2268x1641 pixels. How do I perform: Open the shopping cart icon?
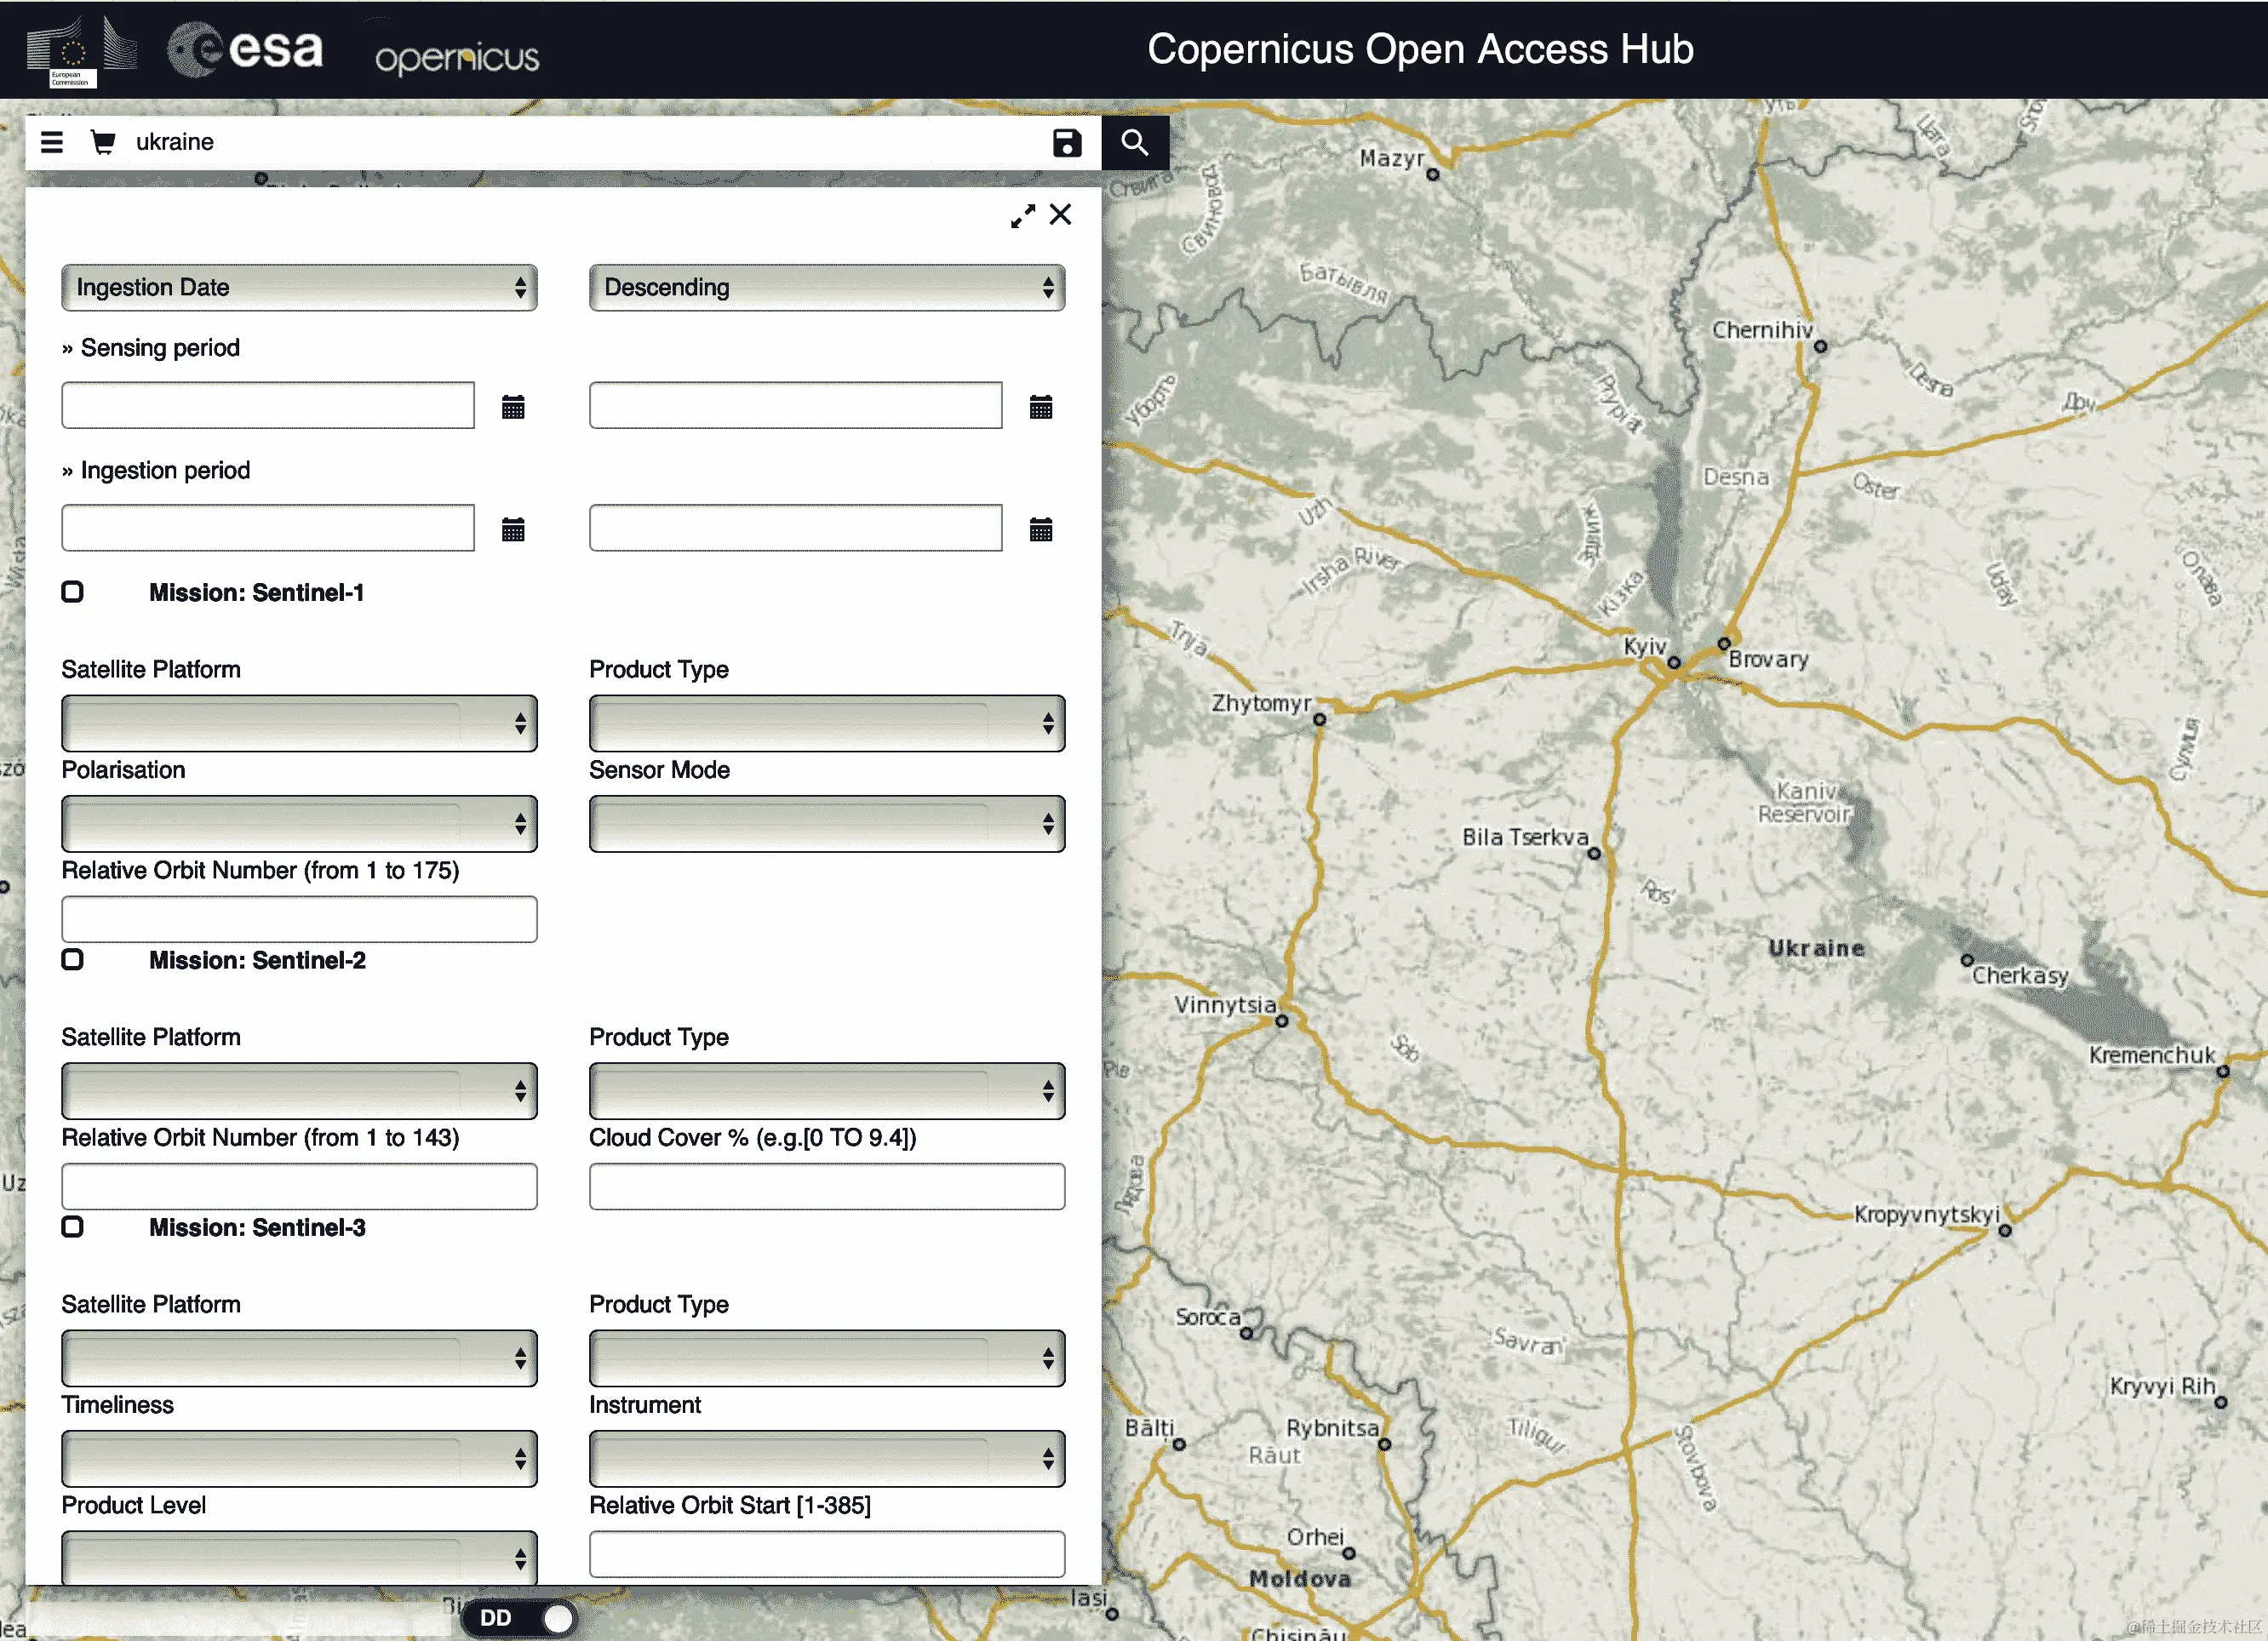click(102, 142)
